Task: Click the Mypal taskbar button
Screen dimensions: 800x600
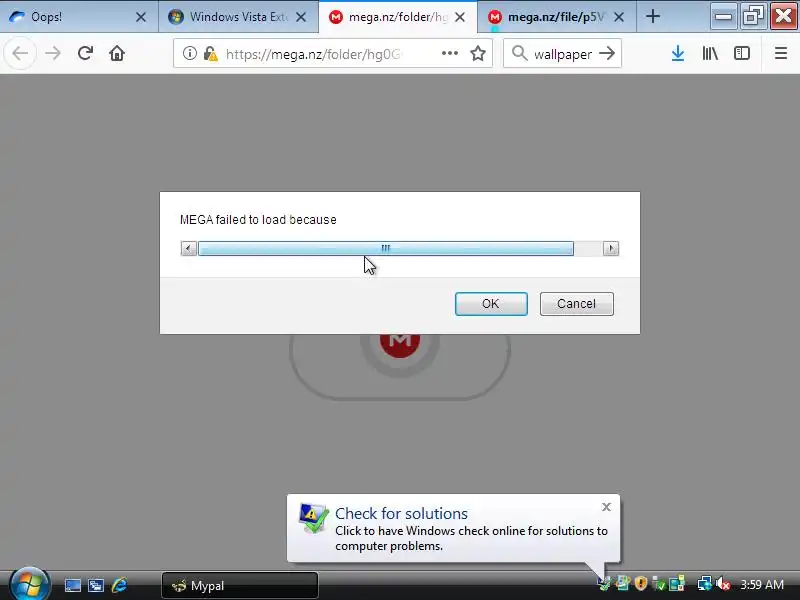Action: tap(240, 585)
